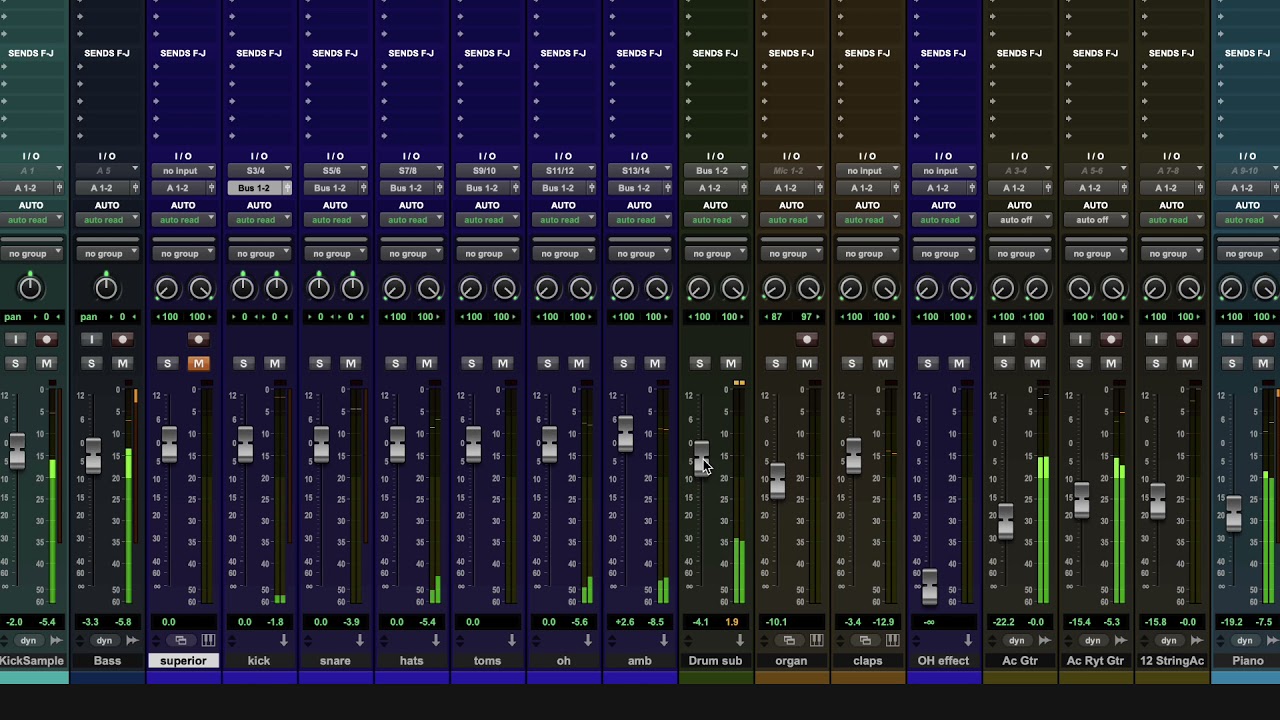The height and width of the screenshot is (720, 1280).
Task: Unmute the superior track
Action: click(198, 363)
